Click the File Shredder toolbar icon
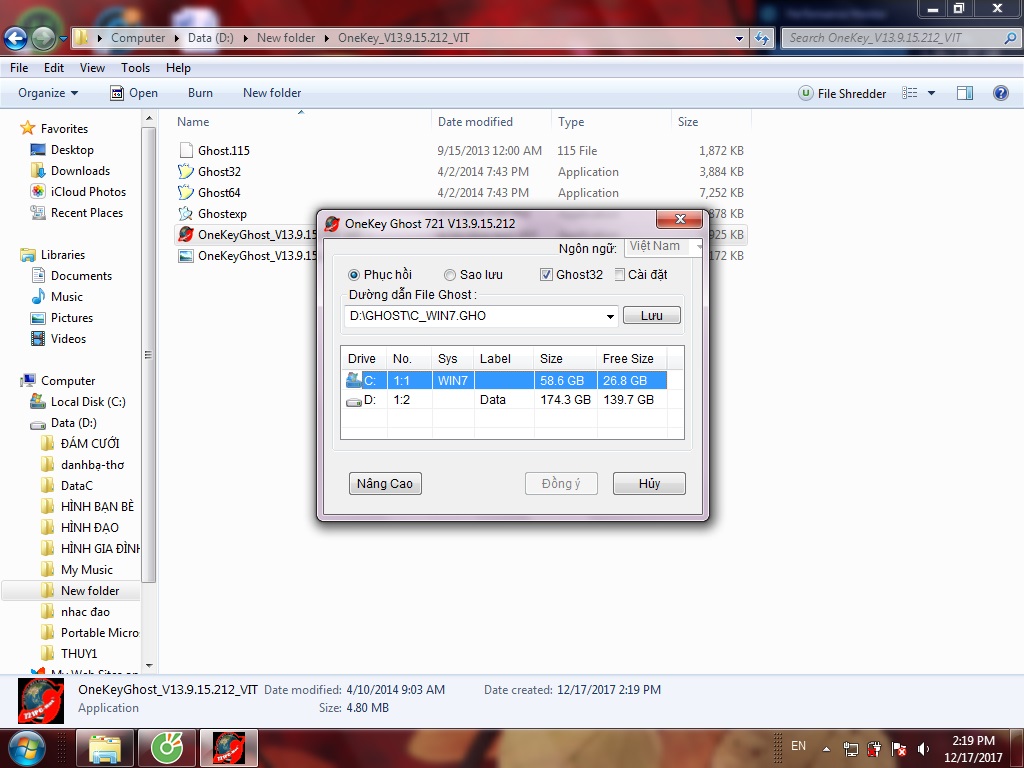This screenshot has width=1024, height=768. point(806,93)
